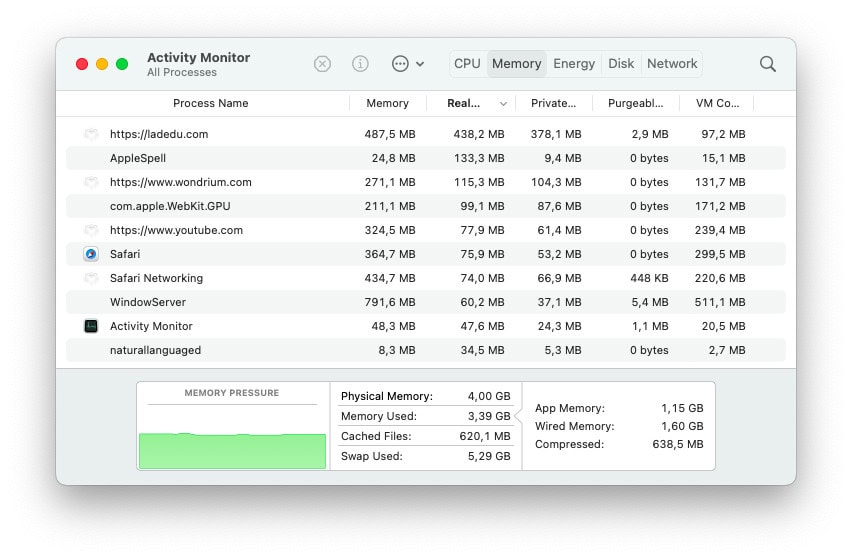Click the Safari compass icon

(x=91, y=254)
